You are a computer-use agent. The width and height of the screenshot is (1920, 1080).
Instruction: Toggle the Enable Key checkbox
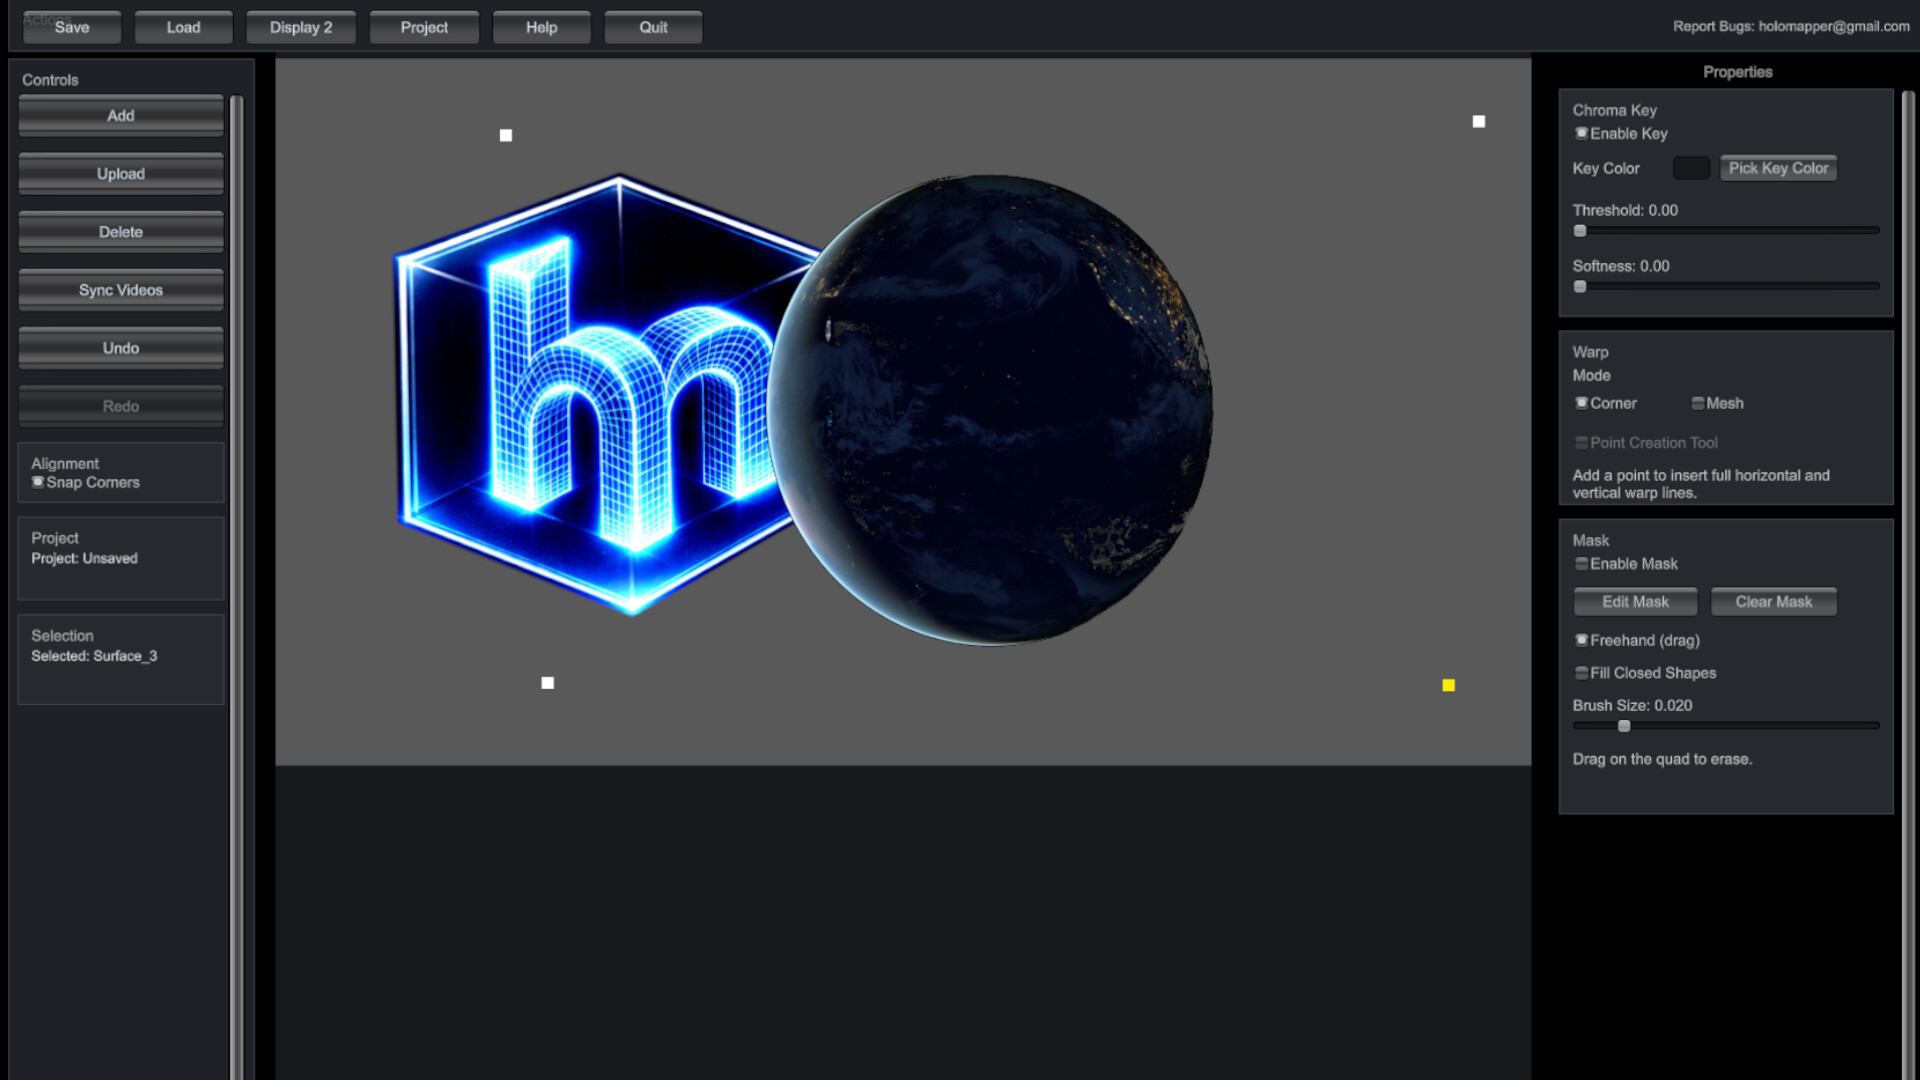click(x=1581, y=133)
